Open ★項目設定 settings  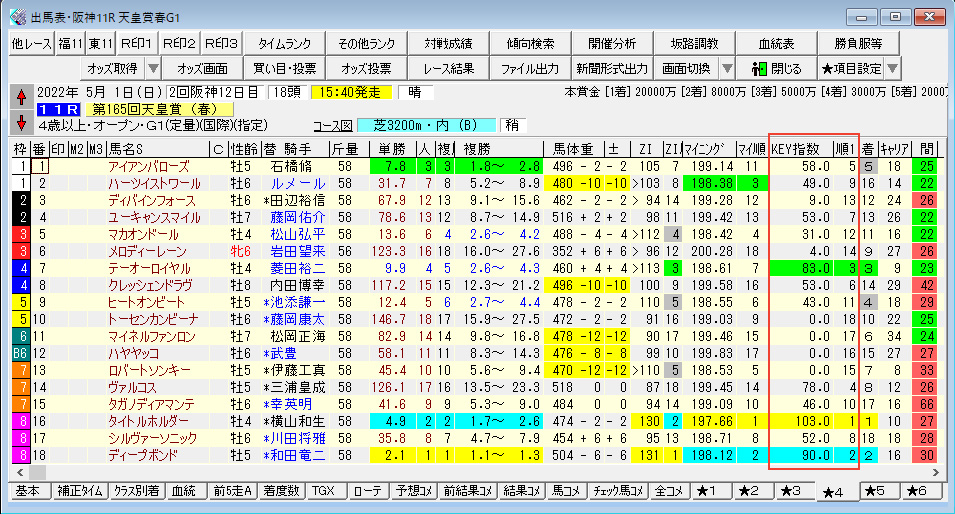click(x=851, y=68)
